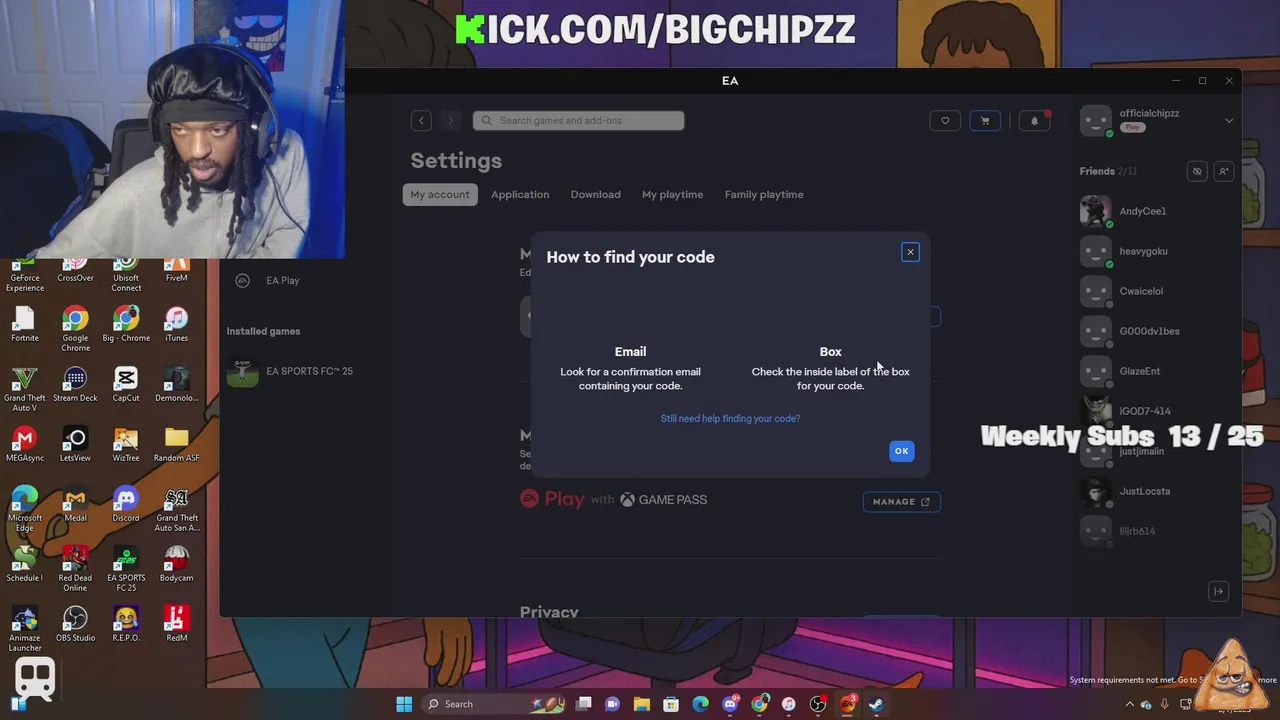This screenshot has width=1280, height=720.
Task: Select friend GlazeEnt
Action: click(1139, 371)
